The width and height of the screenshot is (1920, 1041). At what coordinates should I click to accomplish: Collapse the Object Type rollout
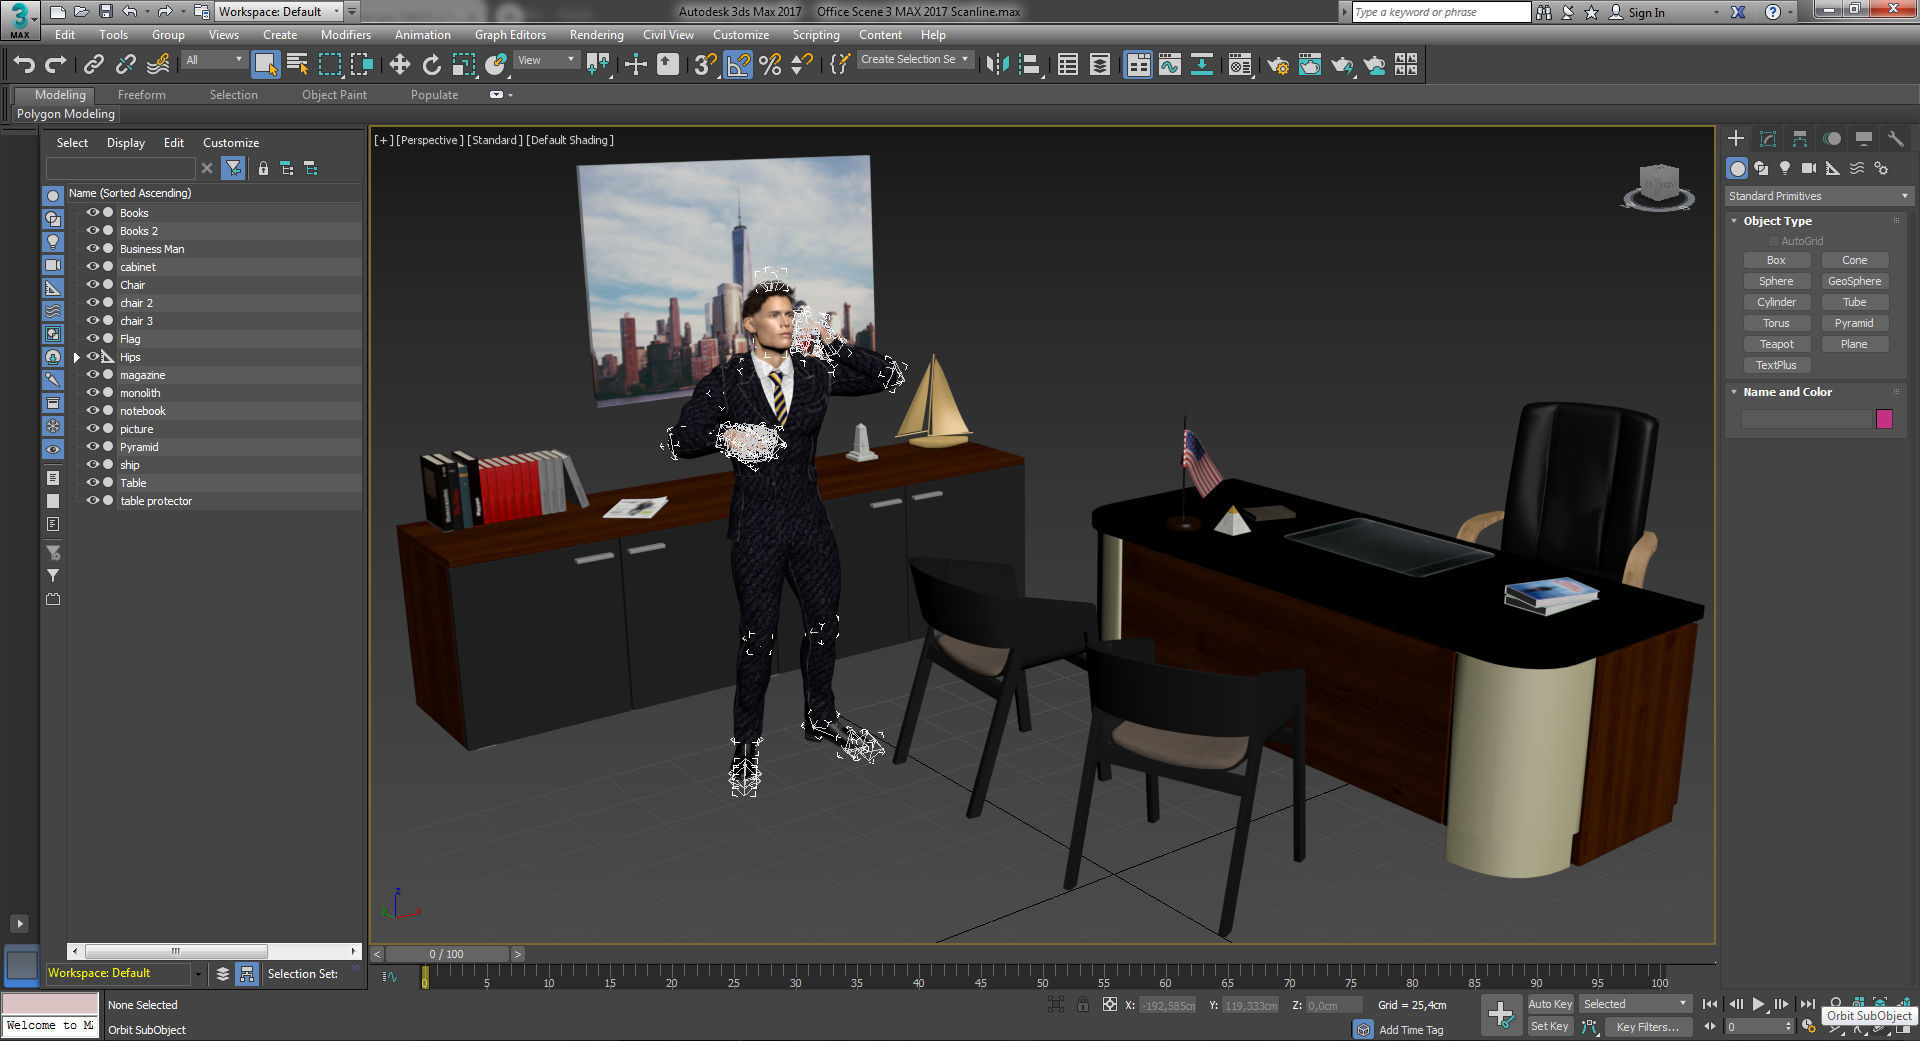1734,221
